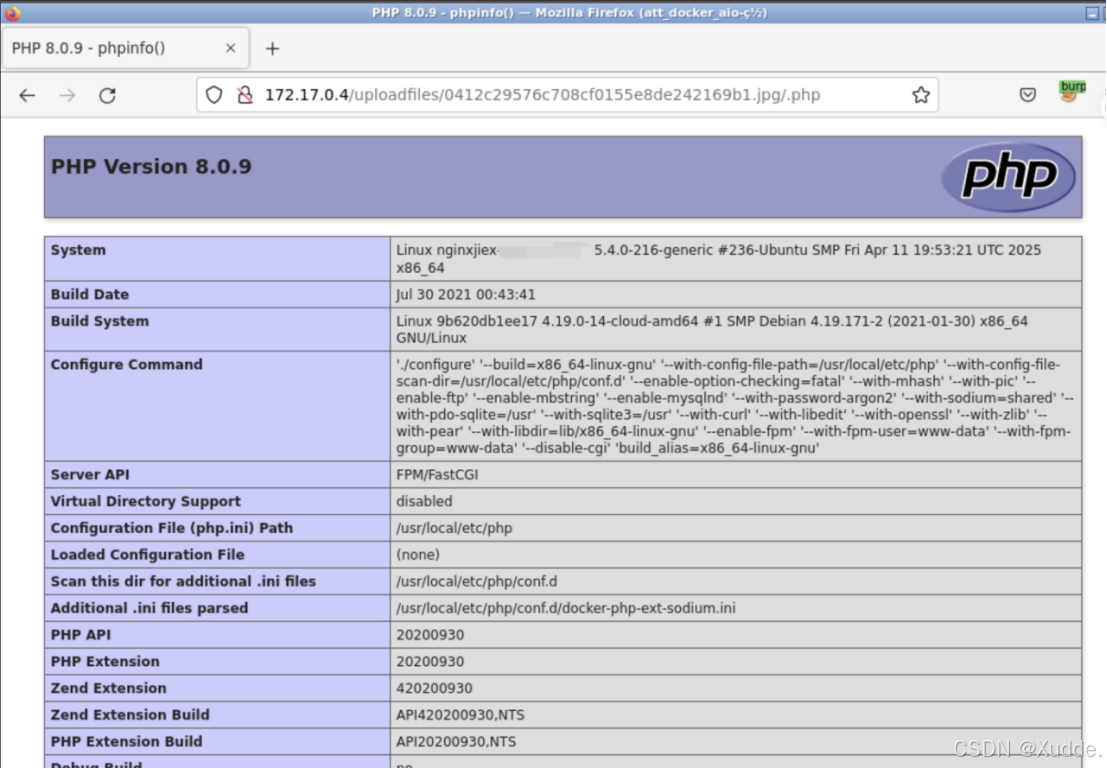Click the PHP Extension row label
The image size is (1107, 769).
(x=105, y=662)
